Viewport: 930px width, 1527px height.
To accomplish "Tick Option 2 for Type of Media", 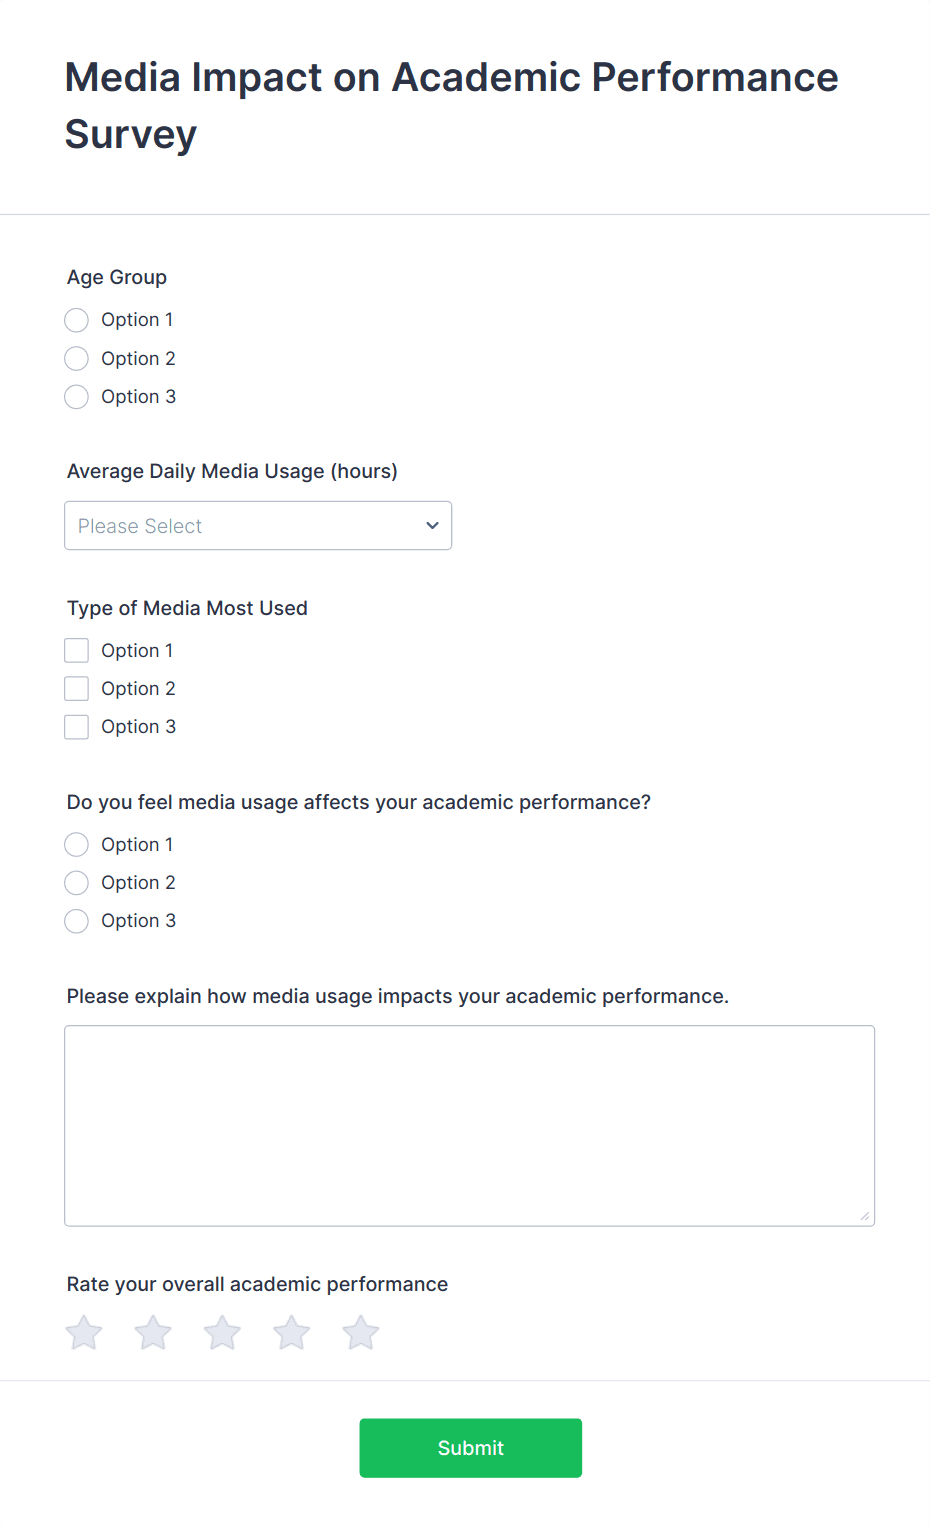I will click(77, 689).
